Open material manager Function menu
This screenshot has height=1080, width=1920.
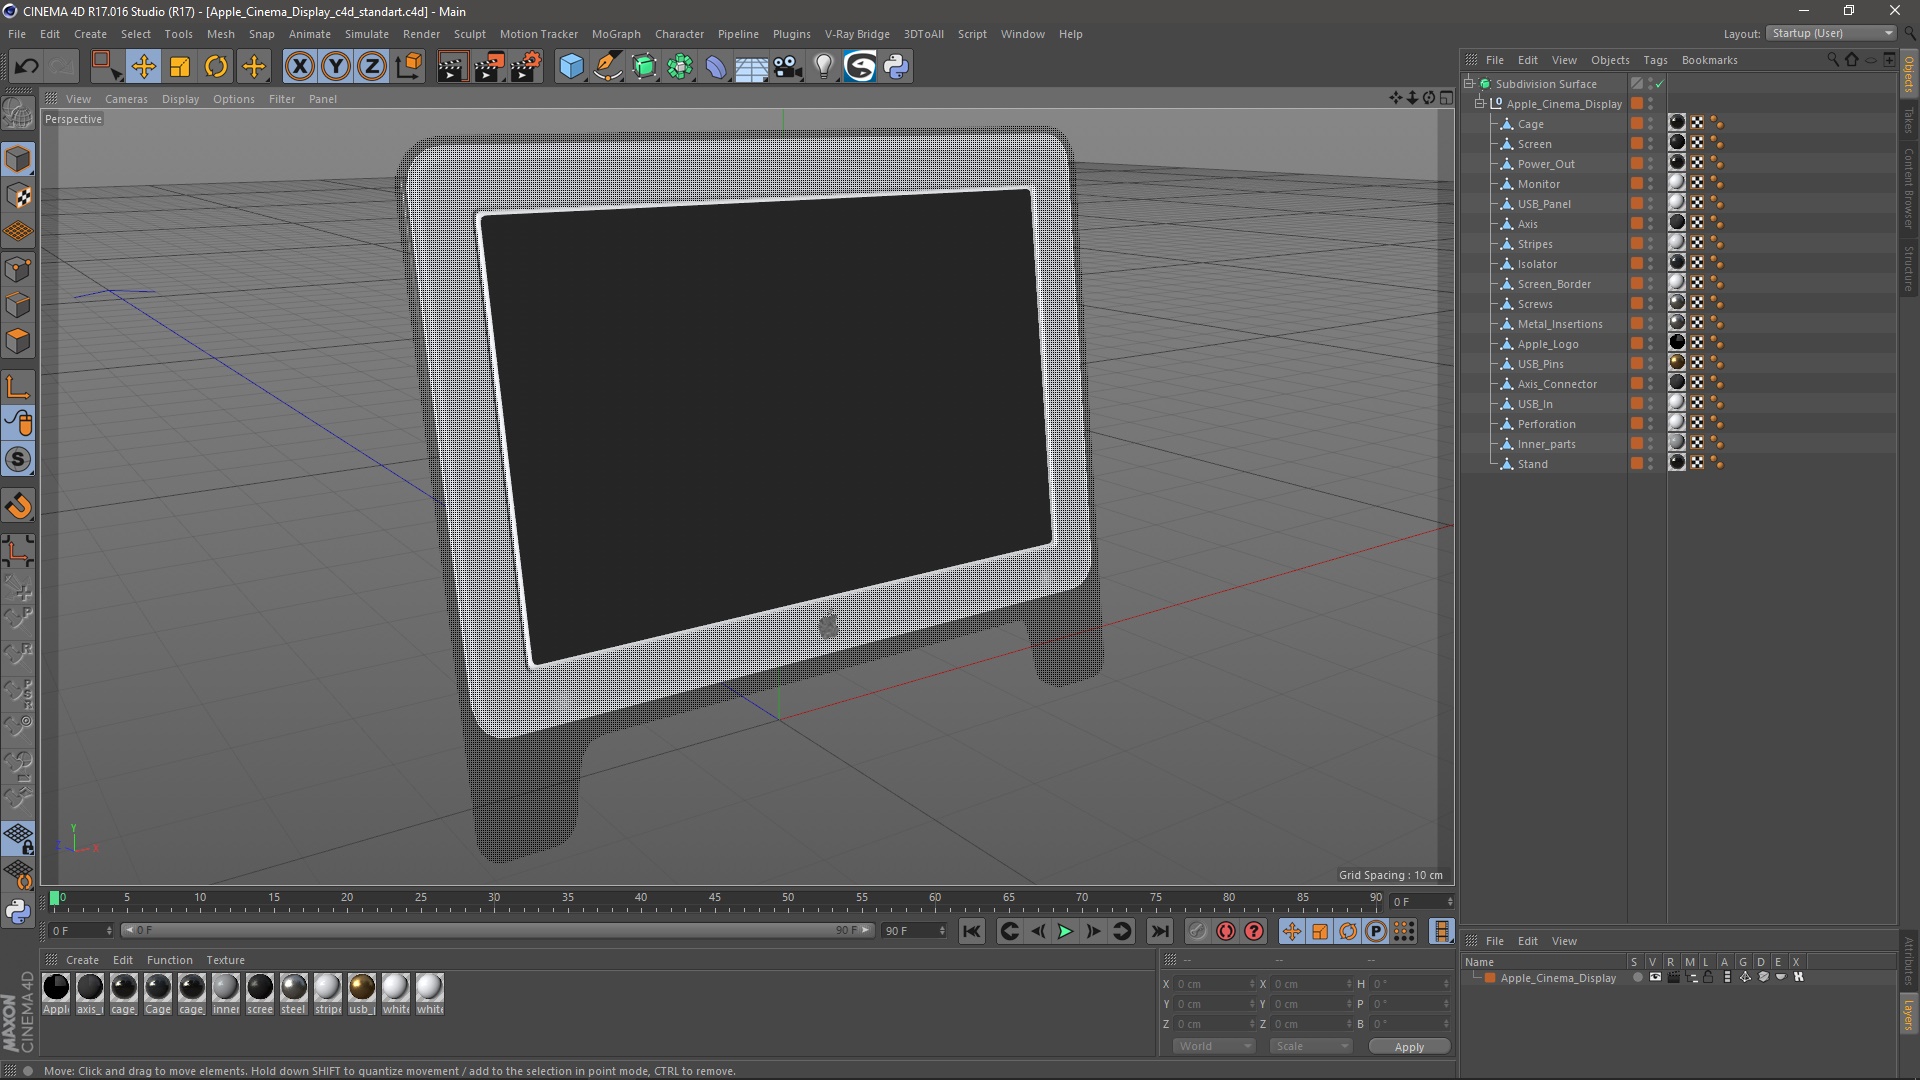point(169,960)
